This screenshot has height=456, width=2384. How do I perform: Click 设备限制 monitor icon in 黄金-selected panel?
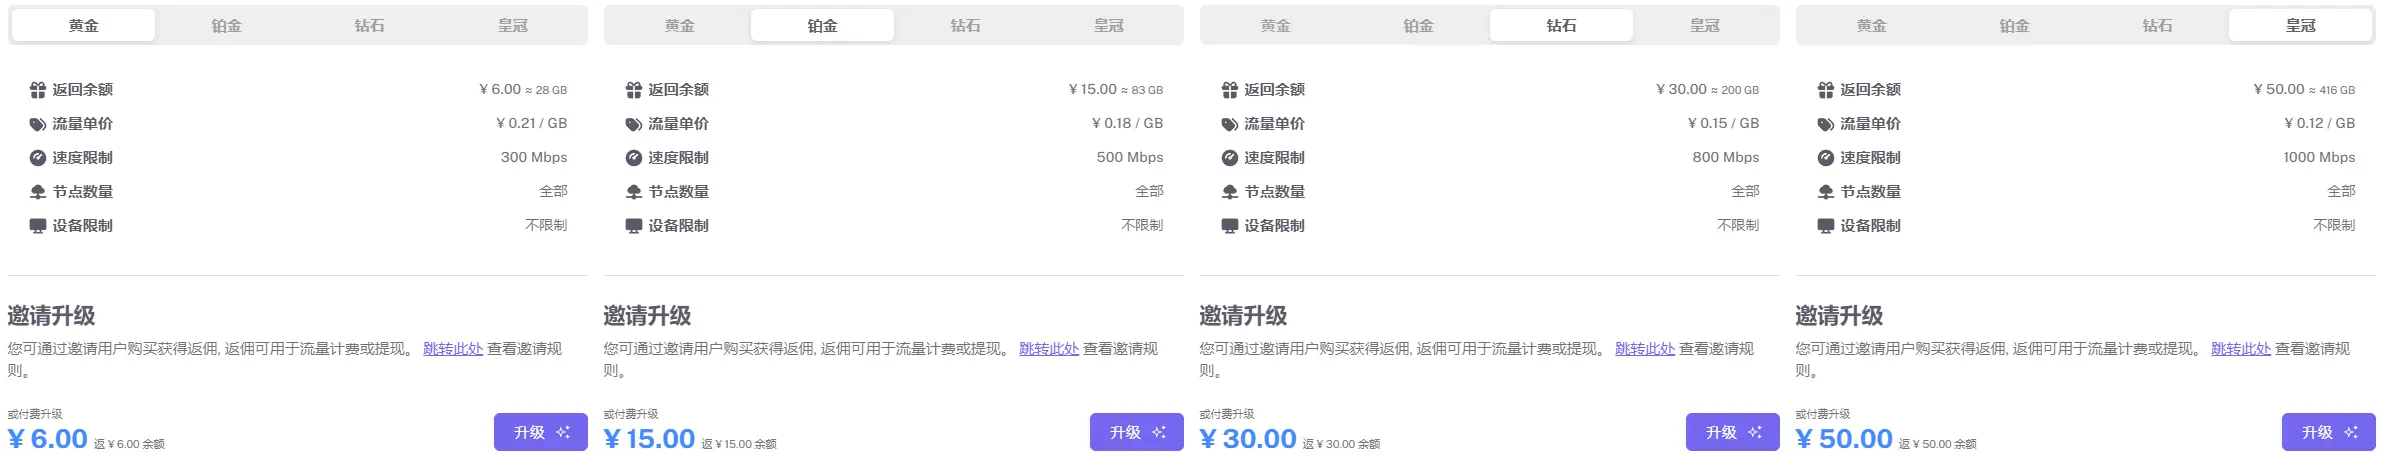38,226
